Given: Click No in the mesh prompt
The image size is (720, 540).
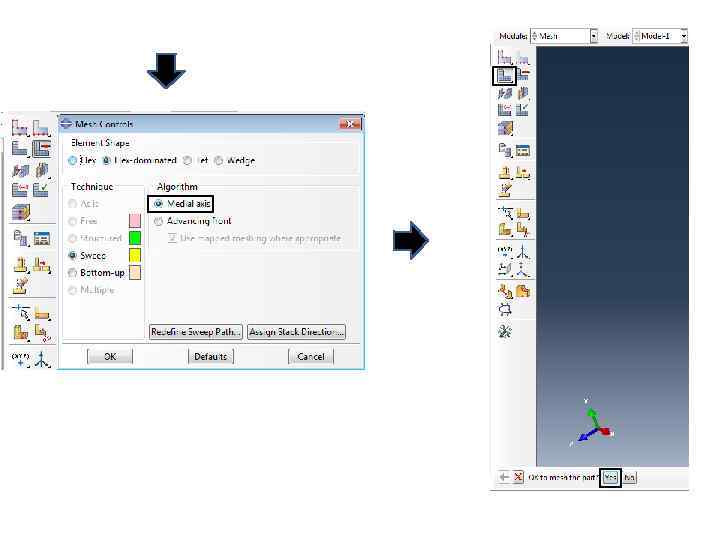Looking at the screenshot, I should pyautogui.click(x=630, y=478).
